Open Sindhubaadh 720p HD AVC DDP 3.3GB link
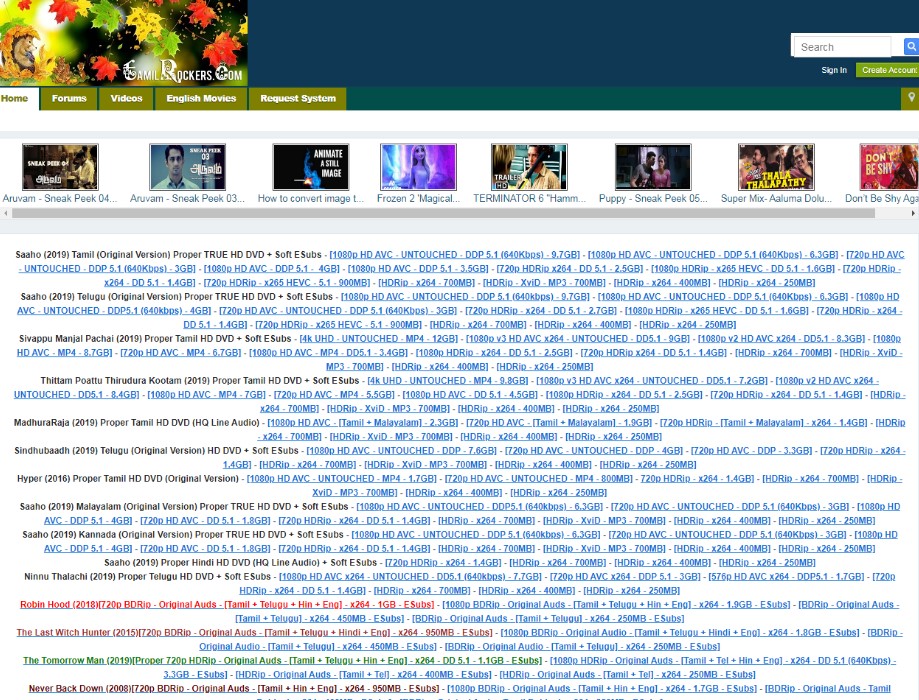 click(751, 451)
